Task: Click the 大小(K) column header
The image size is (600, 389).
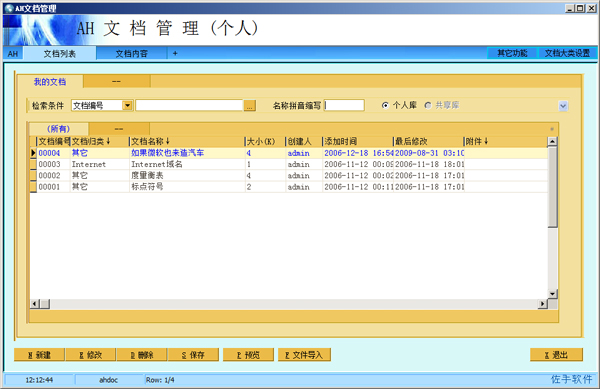Action: pyautogui.click(x=265, y=142)
